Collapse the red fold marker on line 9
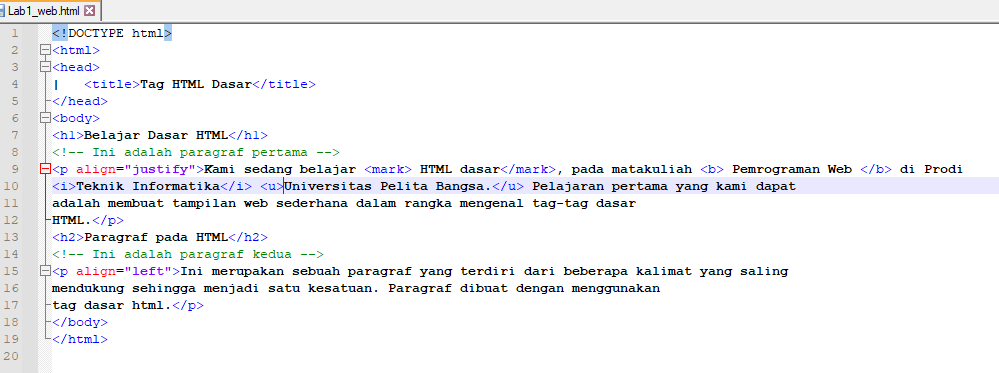The height and width of the screenshot is (373, 999). tap(45, 169)
